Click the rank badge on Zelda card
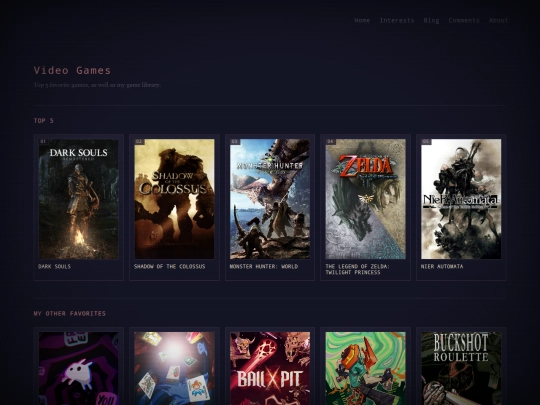Viewport: 540px width, 405px height. pos(330,142)
